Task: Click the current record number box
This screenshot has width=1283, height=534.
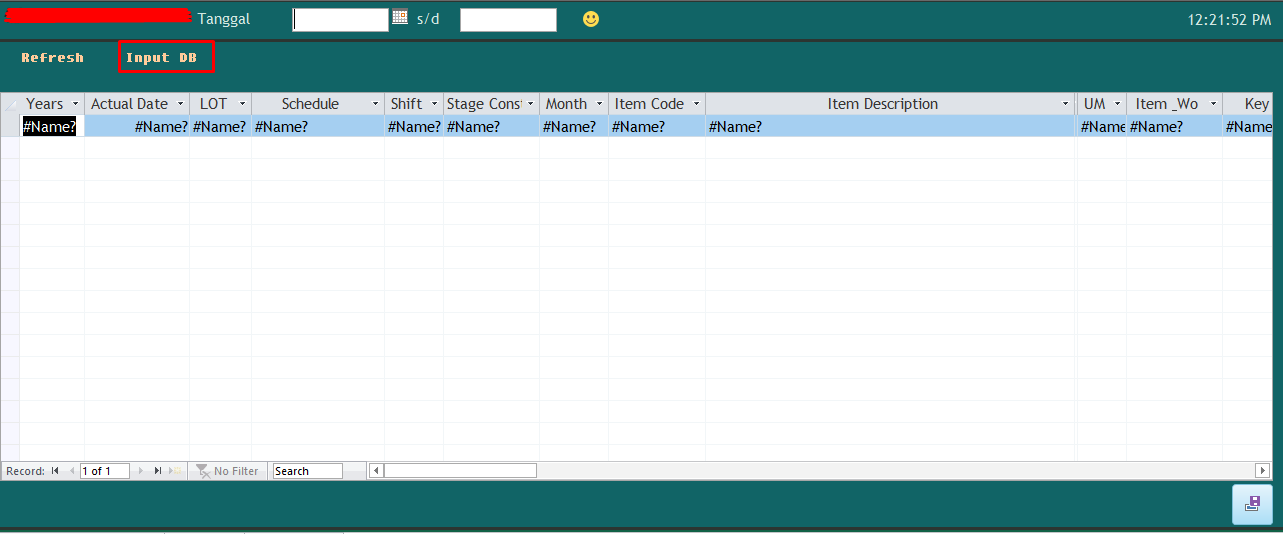Action: point(105,471)
